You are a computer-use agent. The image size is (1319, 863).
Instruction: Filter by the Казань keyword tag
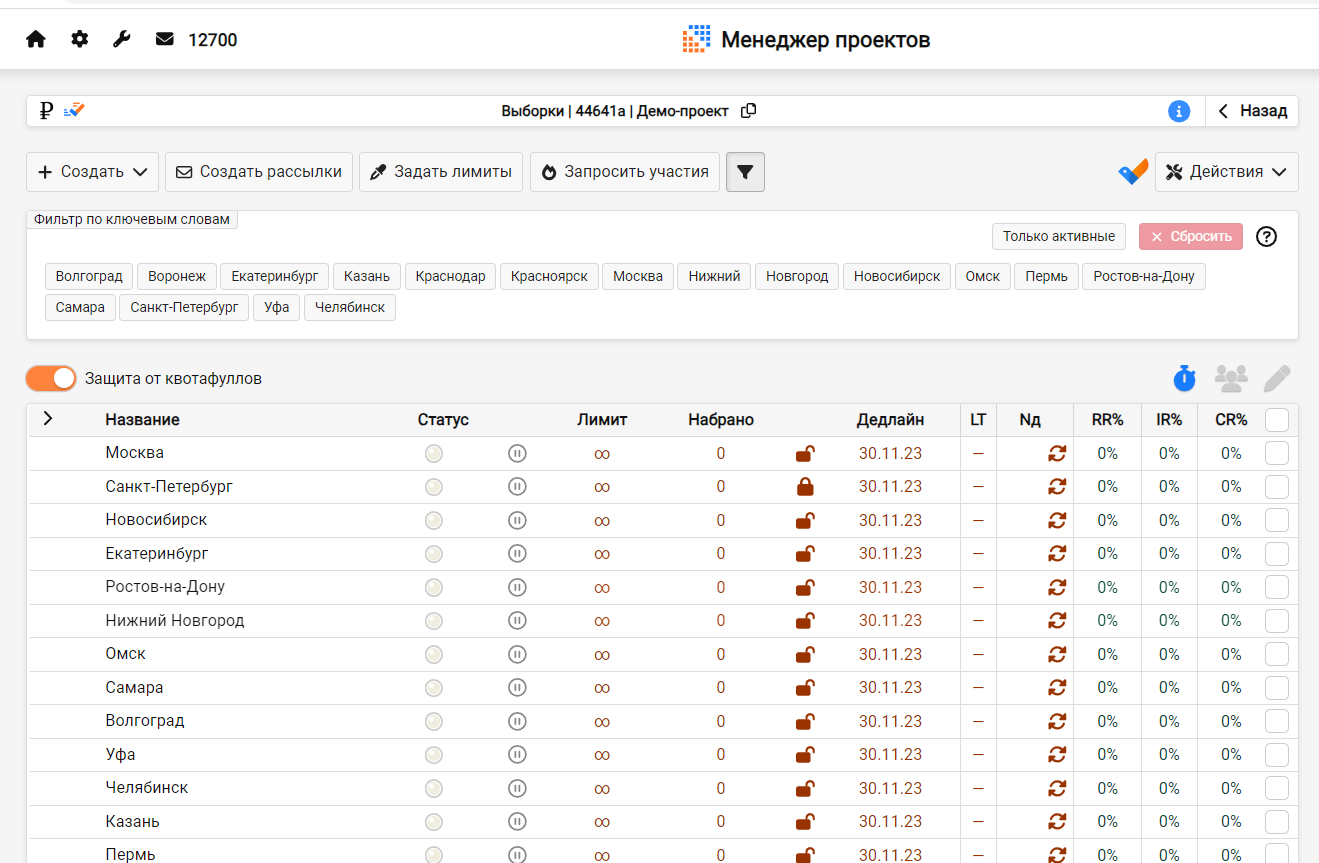[367, 276]
